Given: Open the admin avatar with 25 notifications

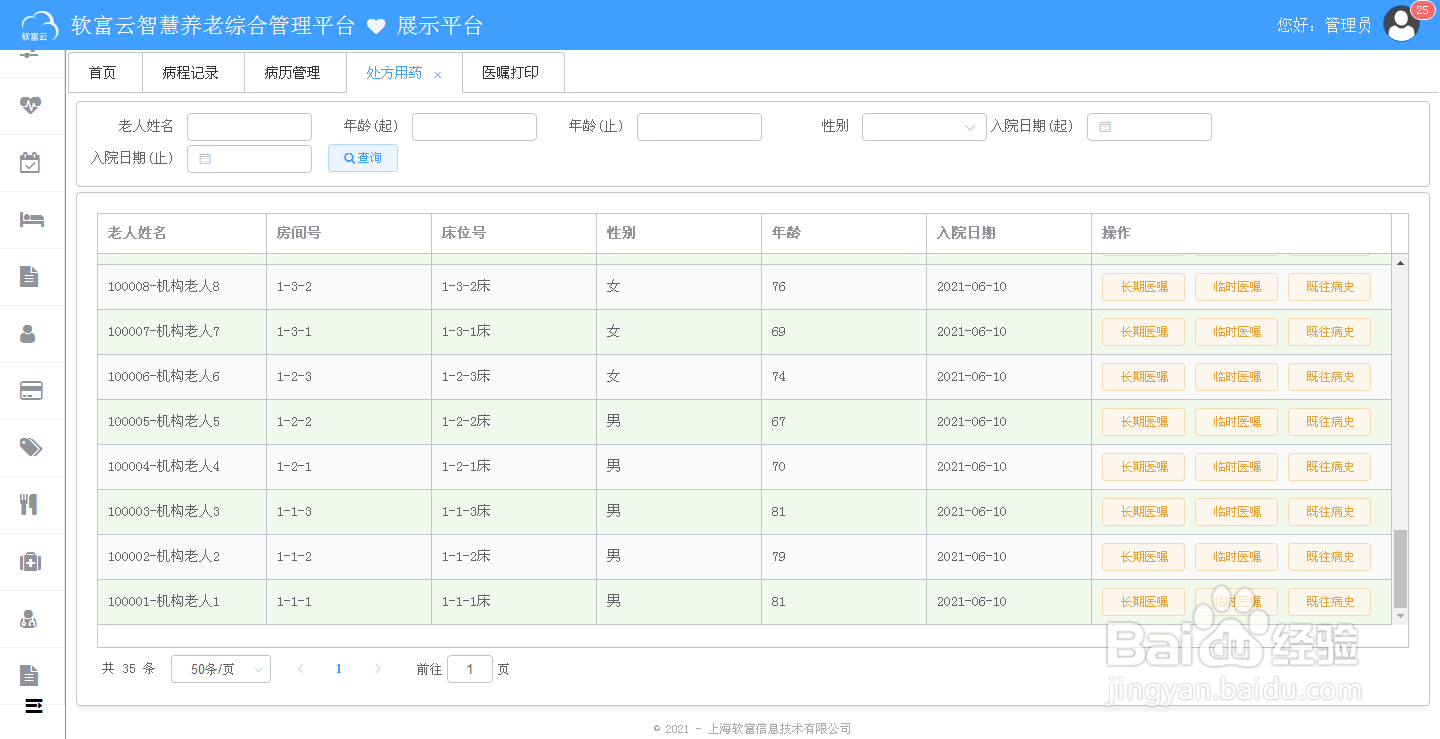Looking at the screenshot, I should point(1402,24).
